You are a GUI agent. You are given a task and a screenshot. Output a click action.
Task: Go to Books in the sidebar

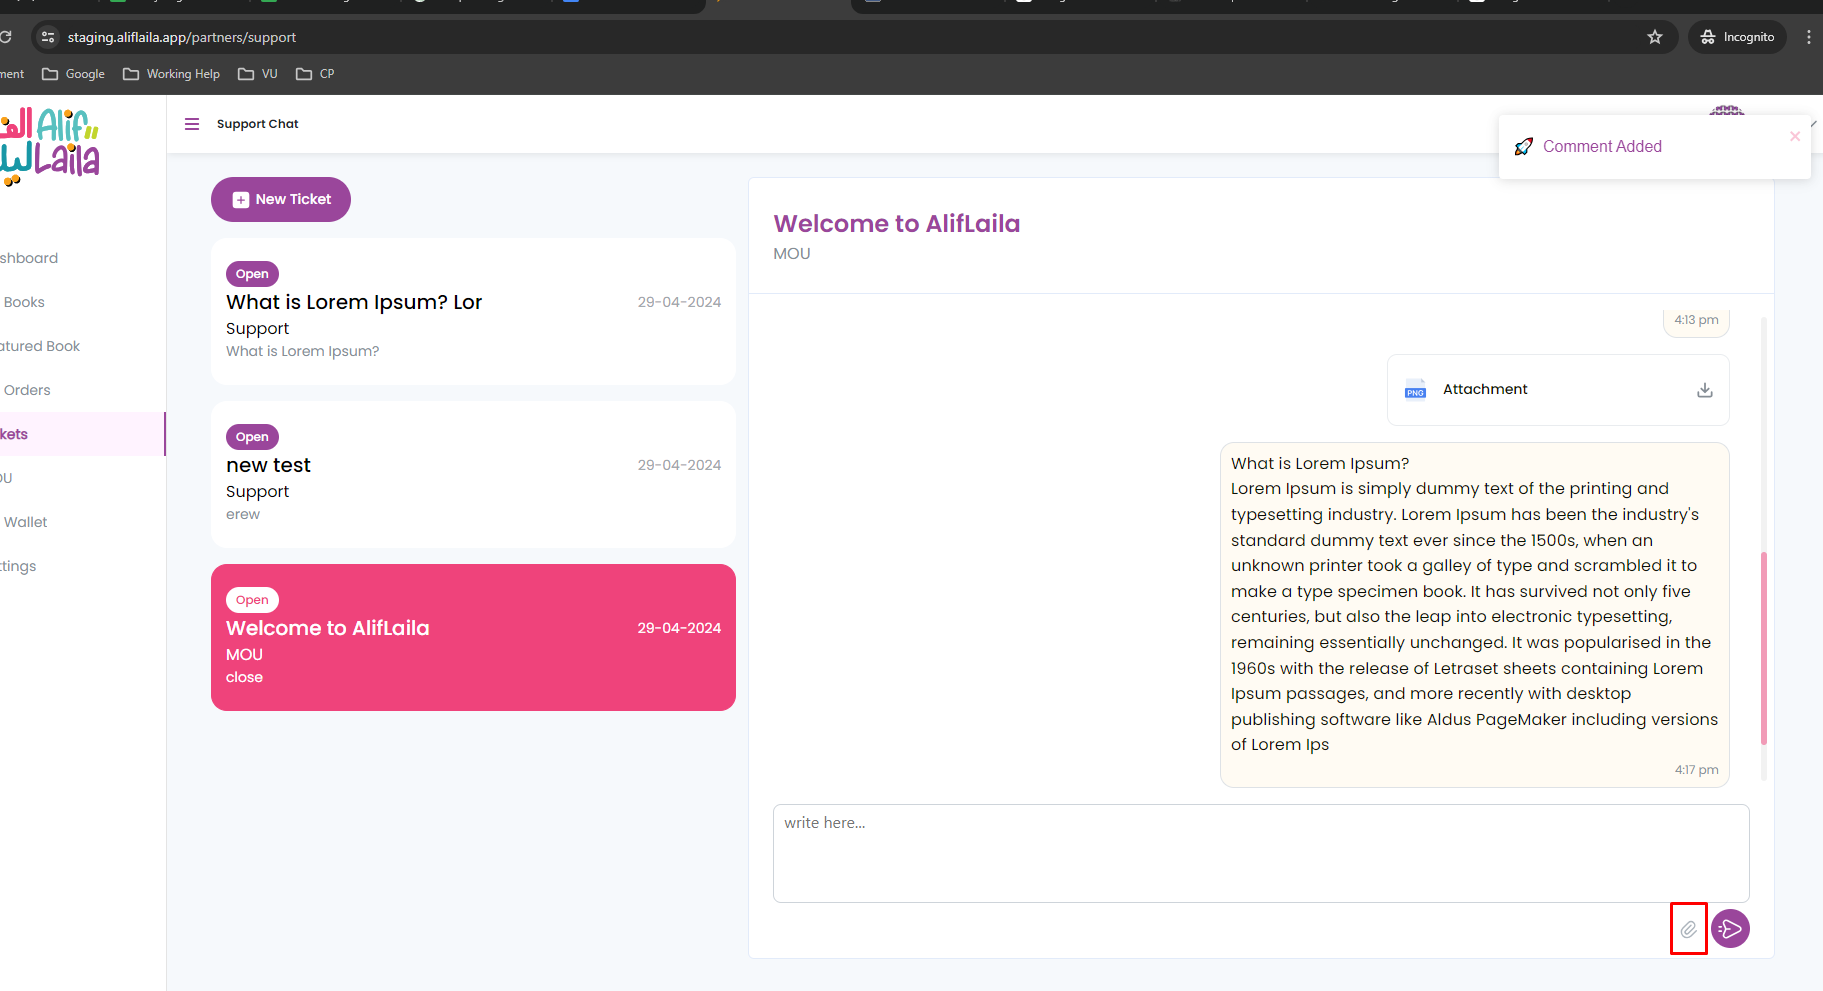[x=24, y=302]
